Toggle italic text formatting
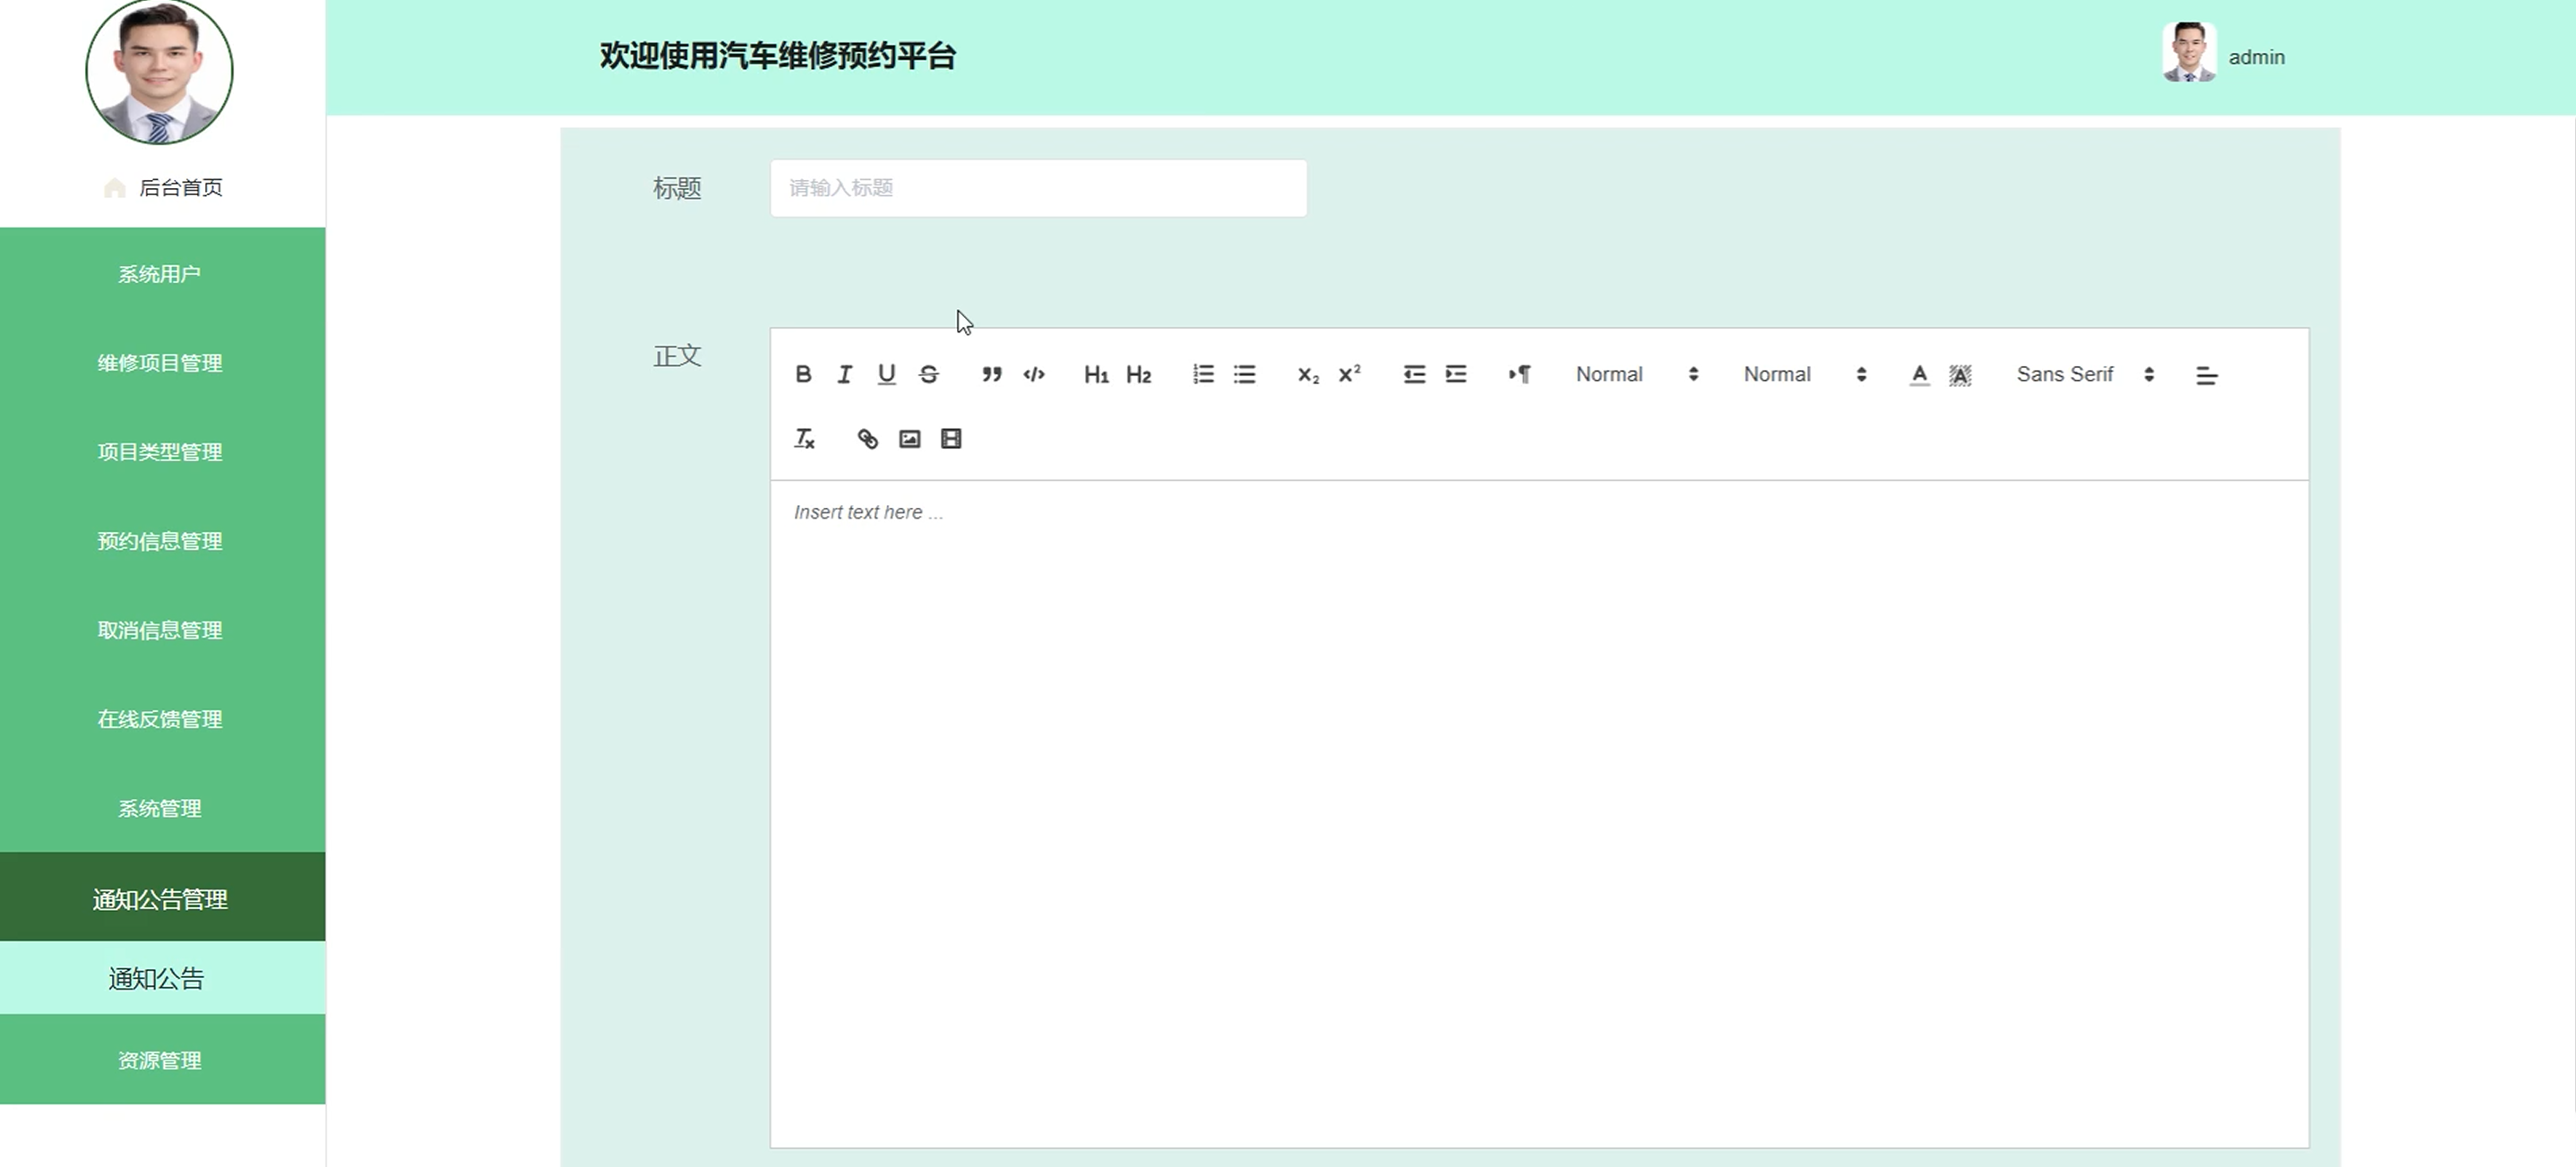This screenshot has width=2576, height=1167. [845, 374]
